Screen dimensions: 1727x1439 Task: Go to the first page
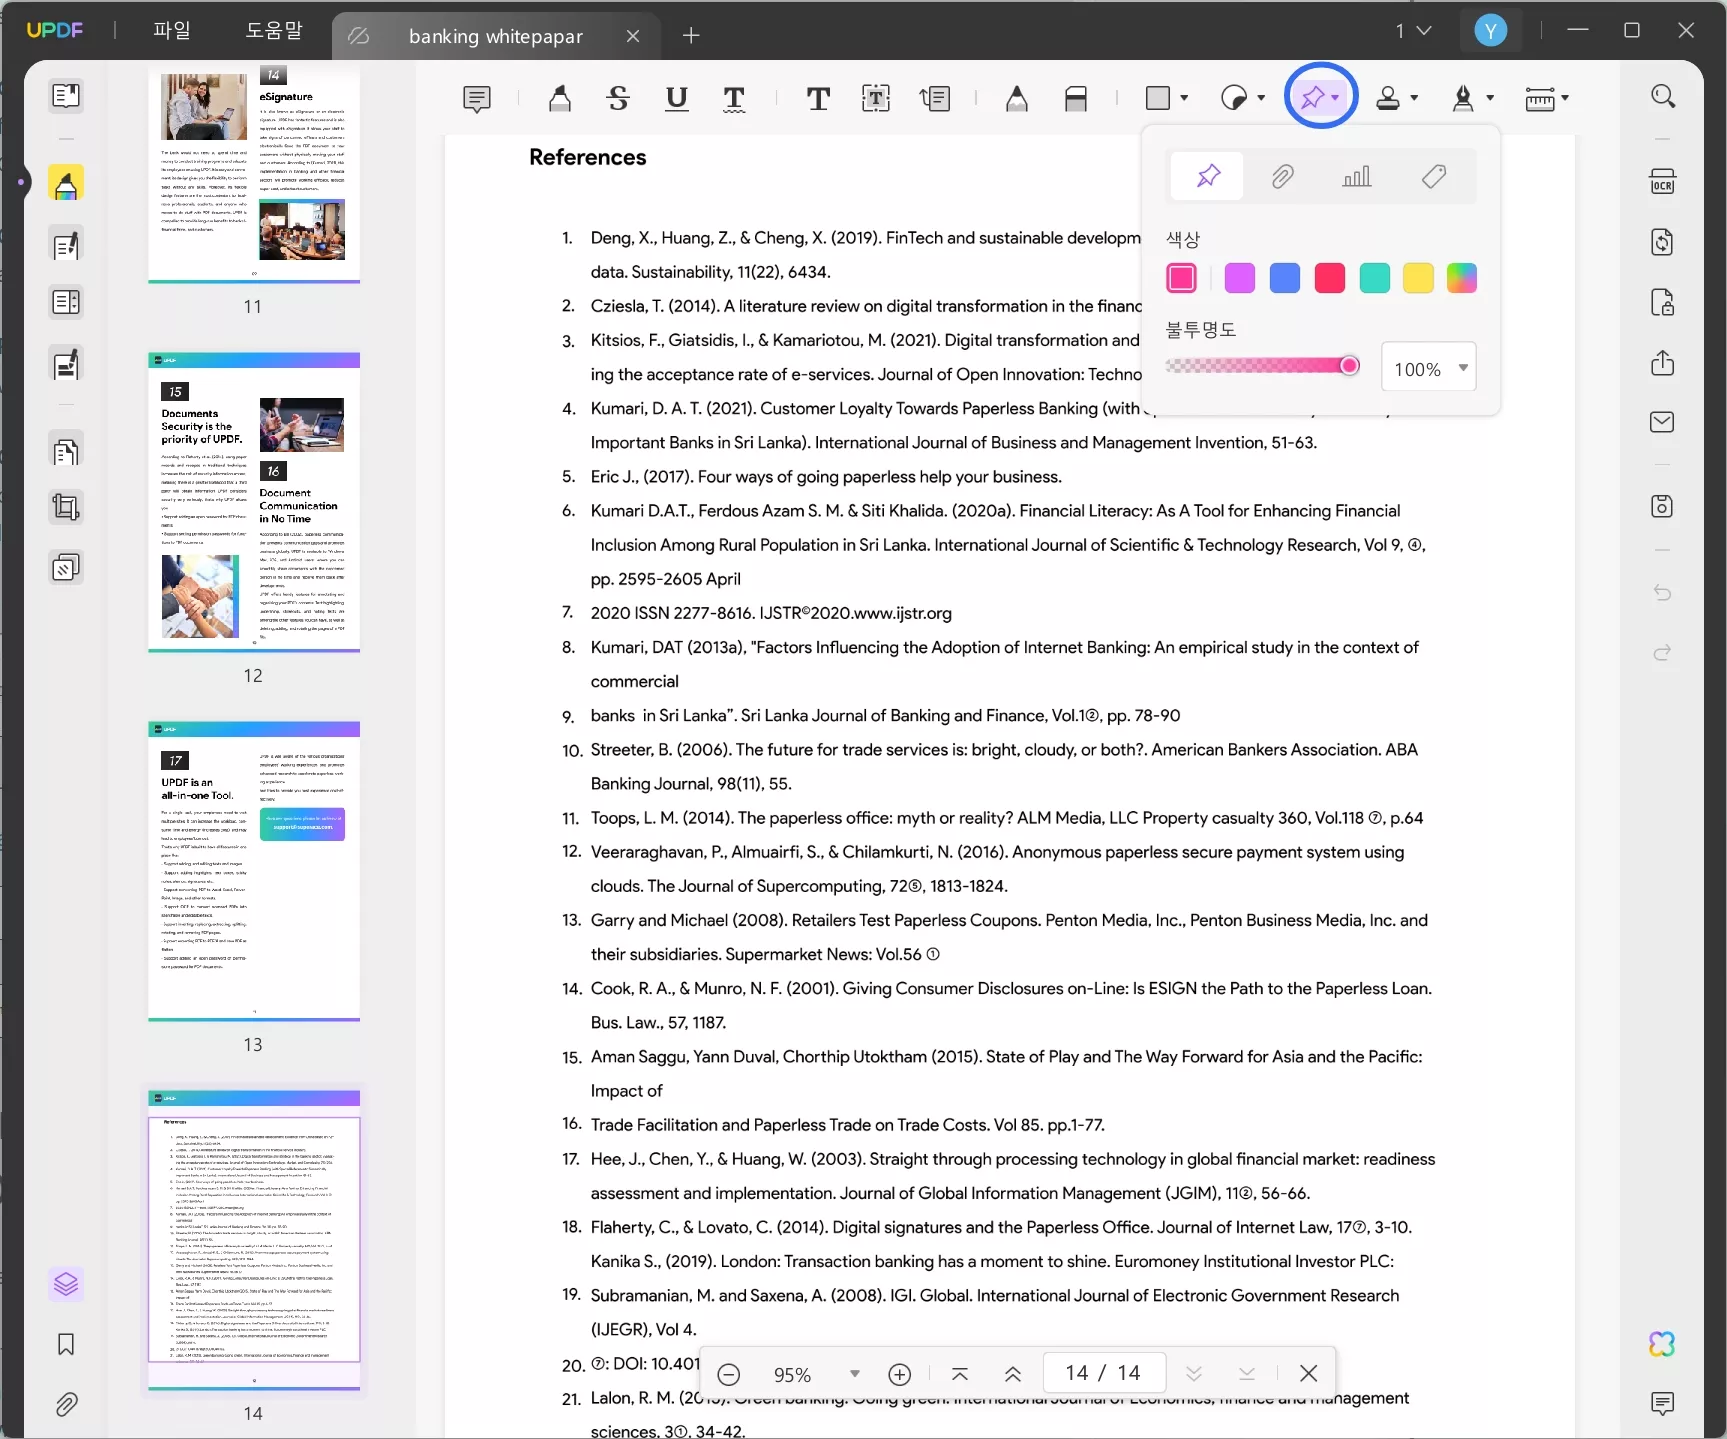(x=960, y=1374)
